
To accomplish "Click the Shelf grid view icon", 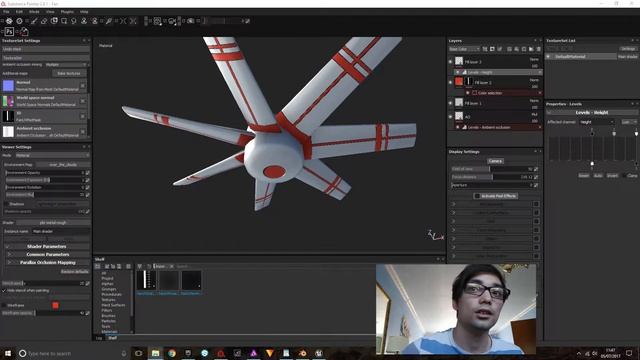I will [129, 266].
